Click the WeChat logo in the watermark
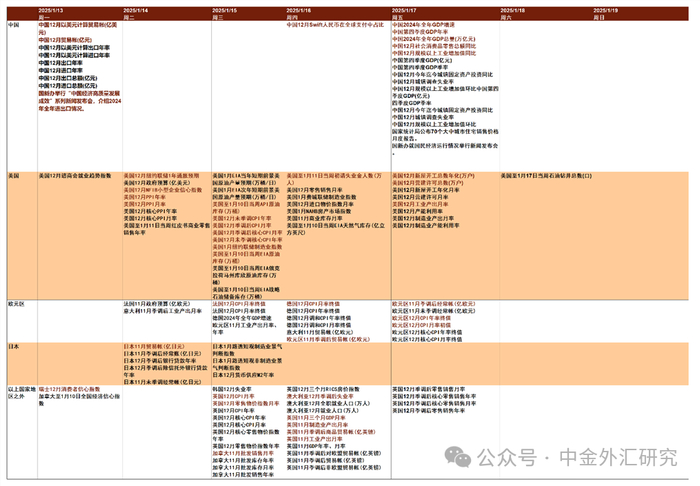The height and width of the screenshot is (486, 700). pos(458,457)
